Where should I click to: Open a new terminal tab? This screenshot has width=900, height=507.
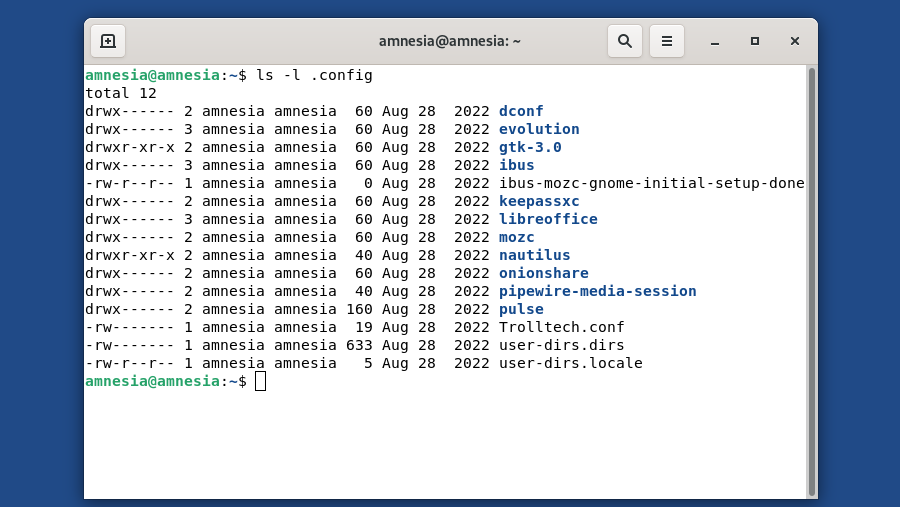[108, 41]
